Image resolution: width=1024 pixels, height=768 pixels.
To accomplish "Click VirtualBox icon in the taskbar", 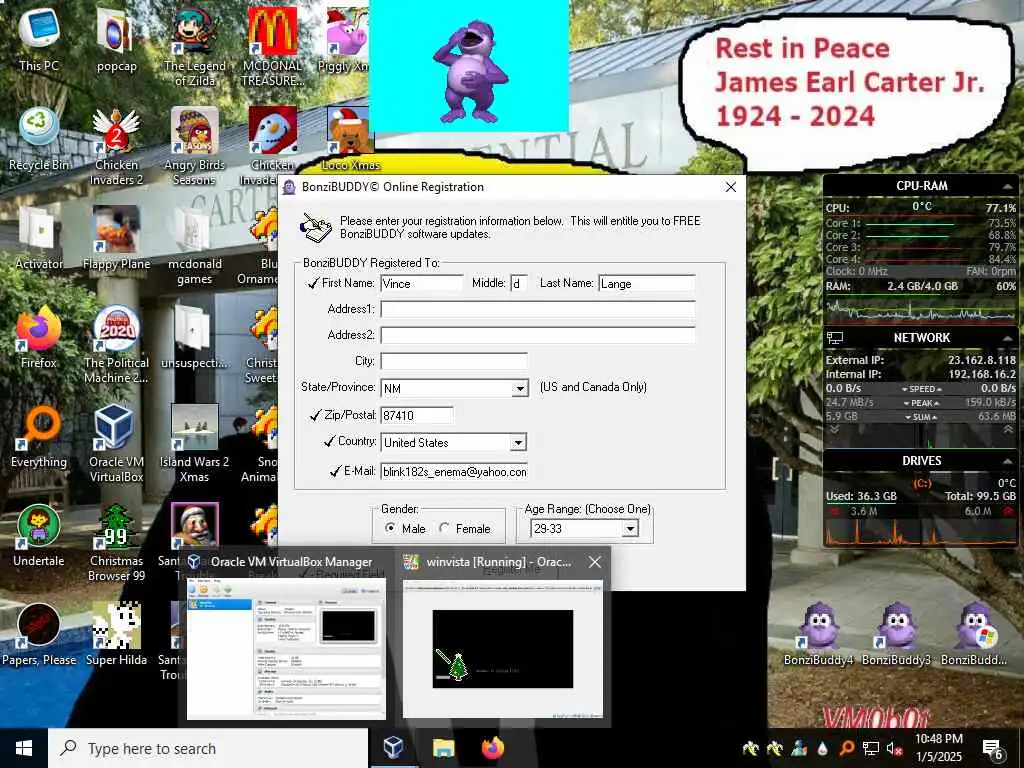I will [x=393, y=748].
